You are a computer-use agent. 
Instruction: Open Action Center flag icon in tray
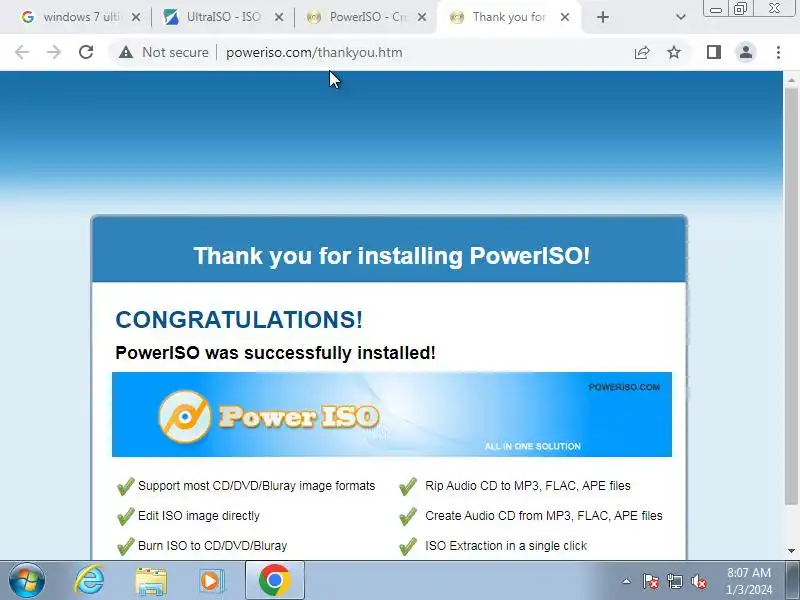coord(650,581)
